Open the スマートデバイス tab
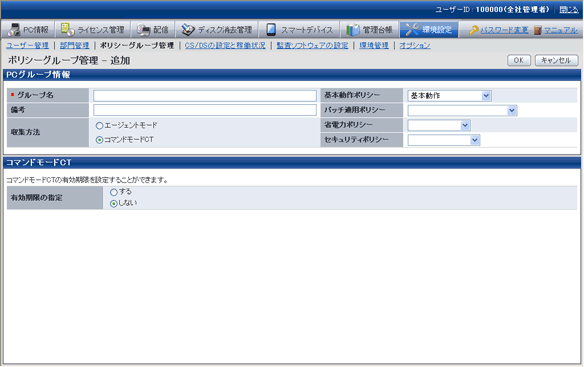This screenshot has width=584, height=367. tap(299, 29)
